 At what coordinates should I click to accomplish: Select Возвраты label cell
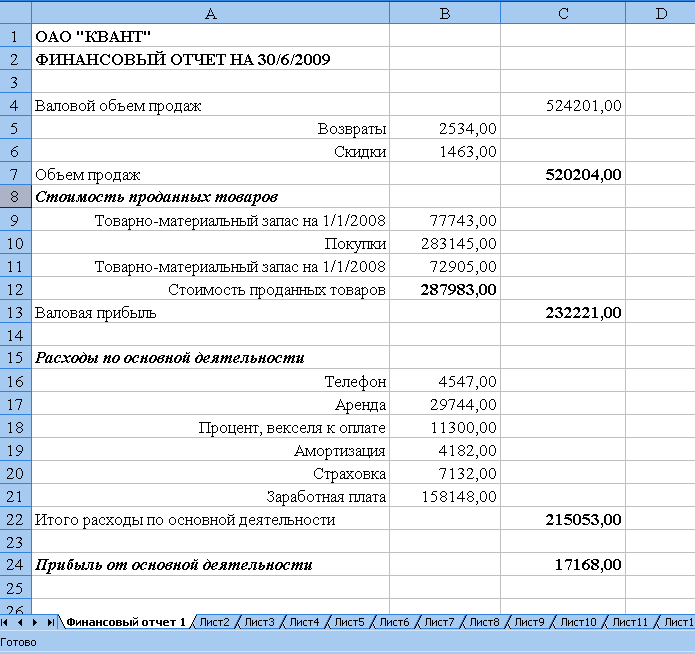[211, 128]
